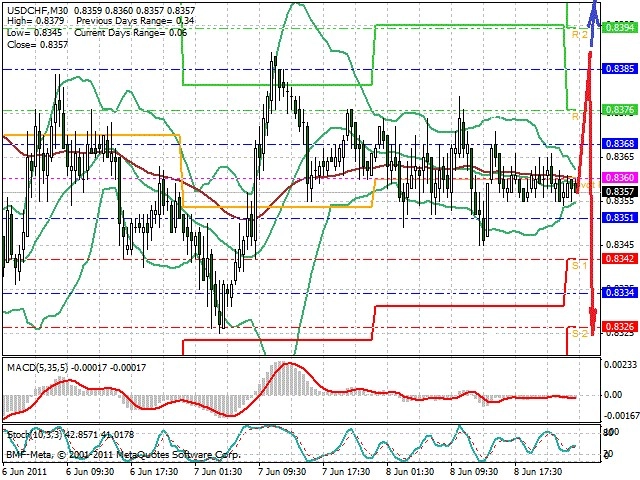Select the green 0.8394 price label
The height and width of the screenshot is (480, 640).
pos(620,27)
